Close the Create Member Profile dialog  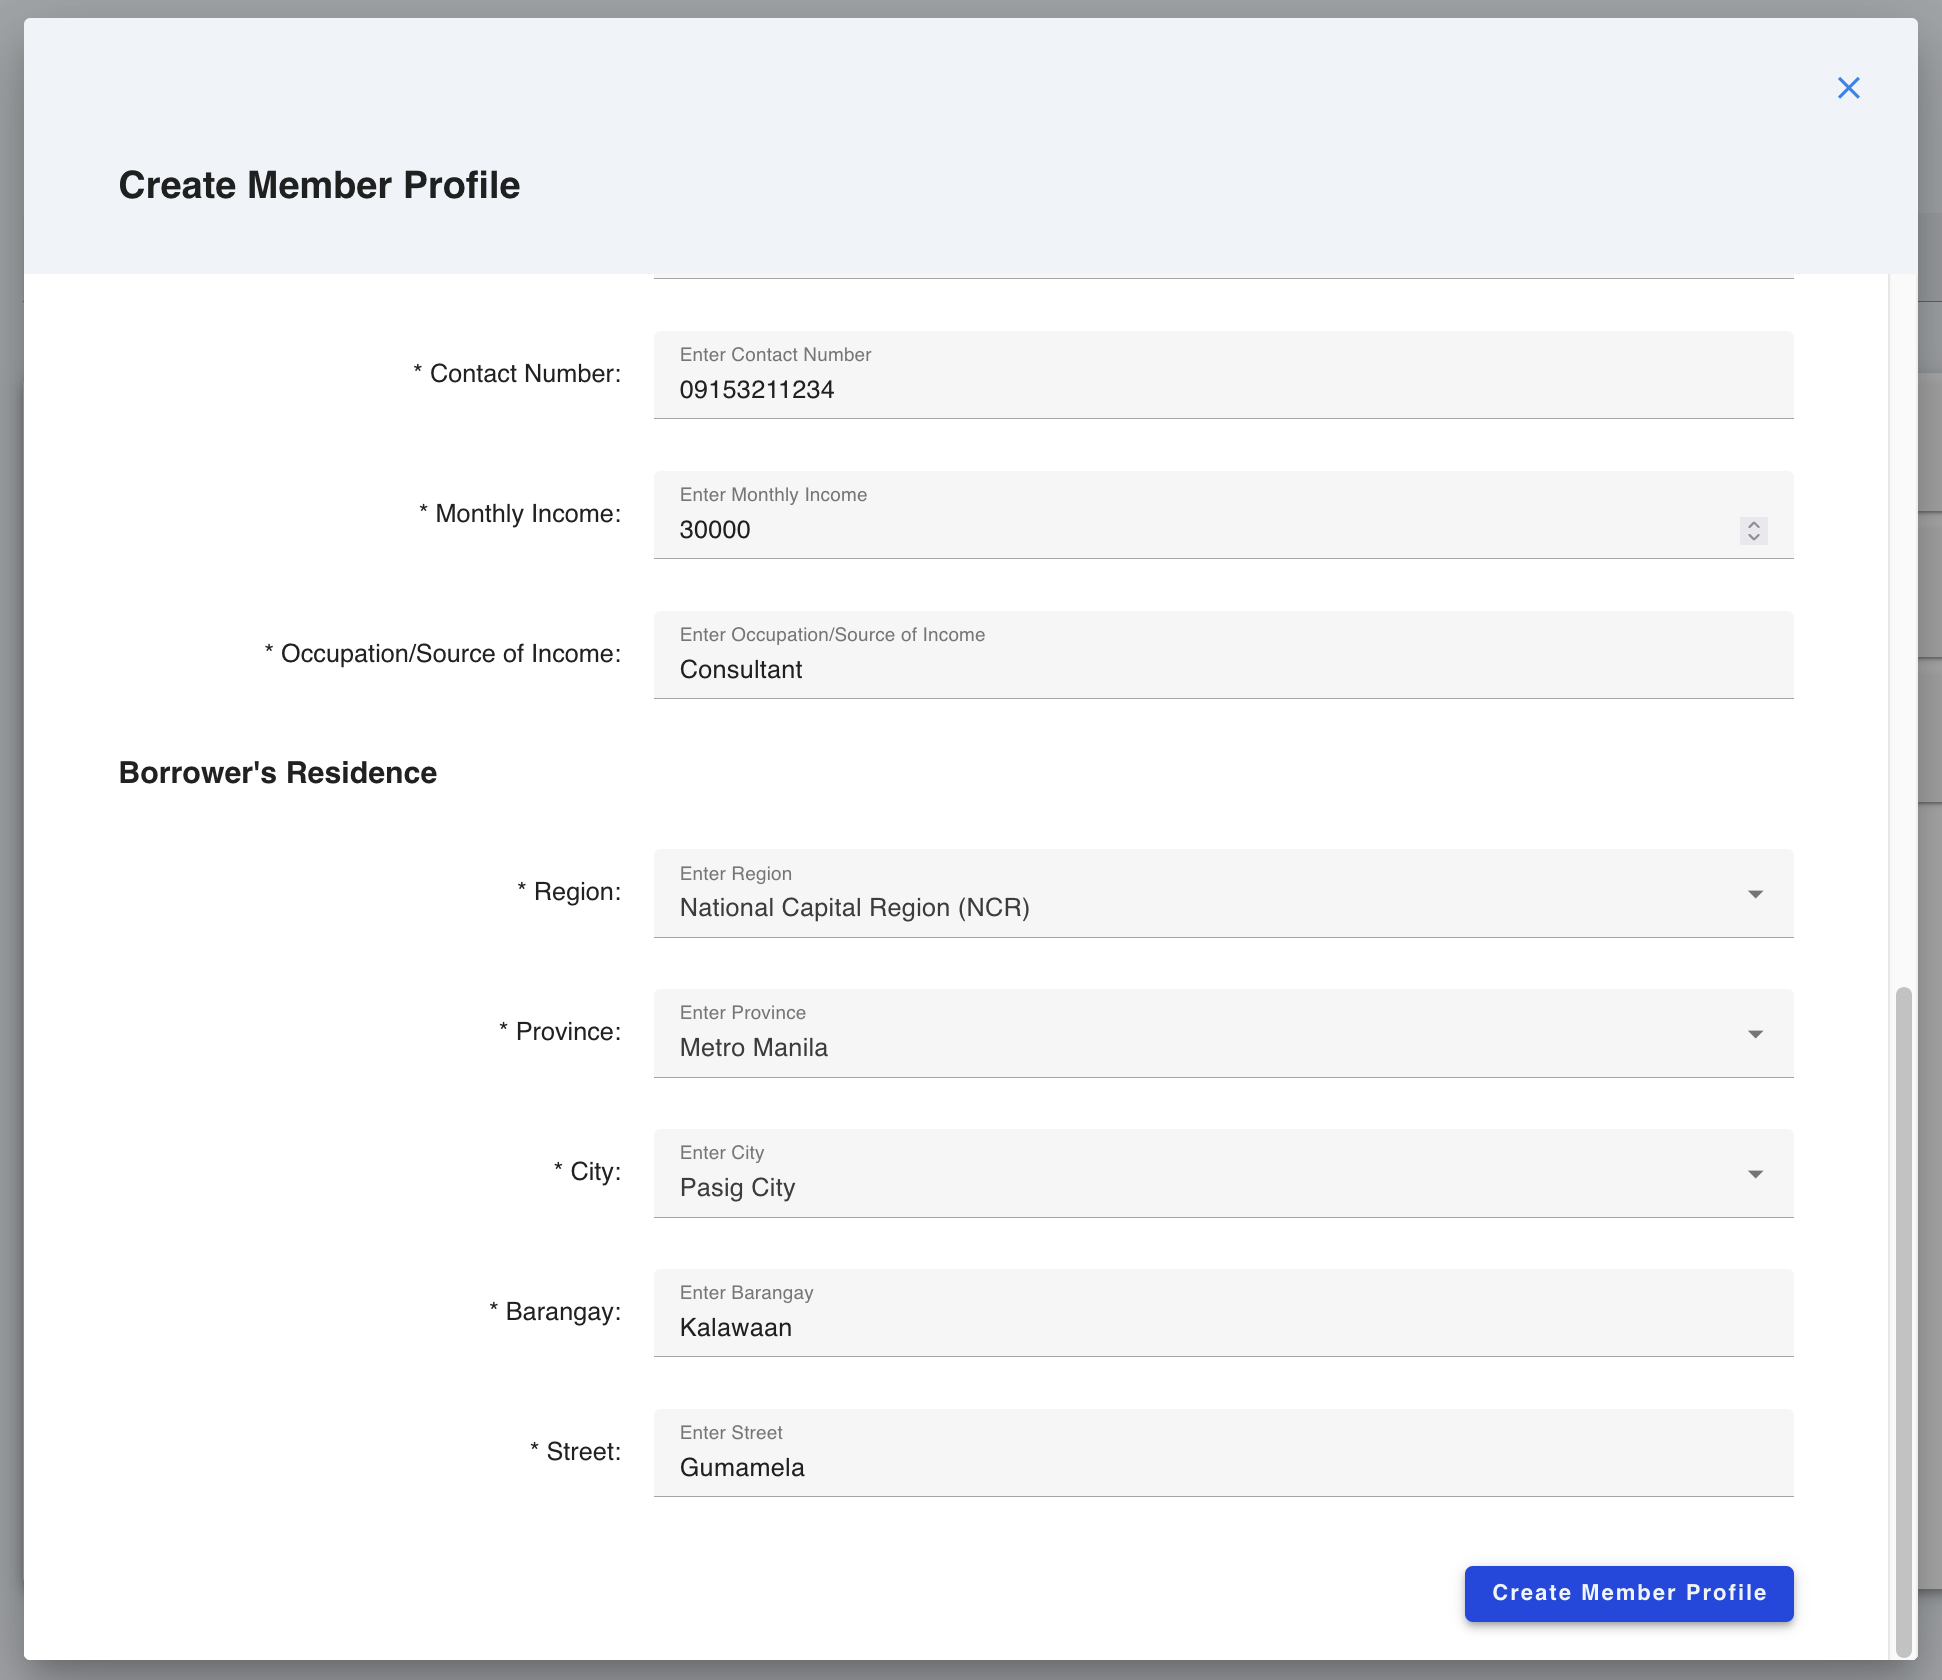coord(1849,88)
